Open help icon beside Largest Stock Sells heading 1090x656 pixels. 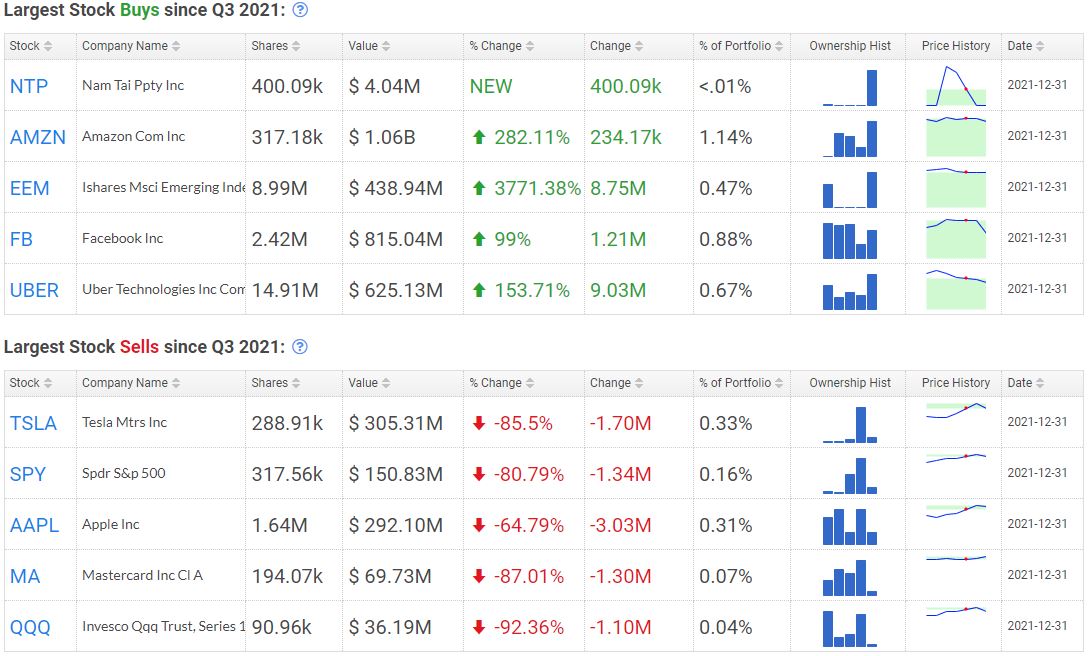300,347
